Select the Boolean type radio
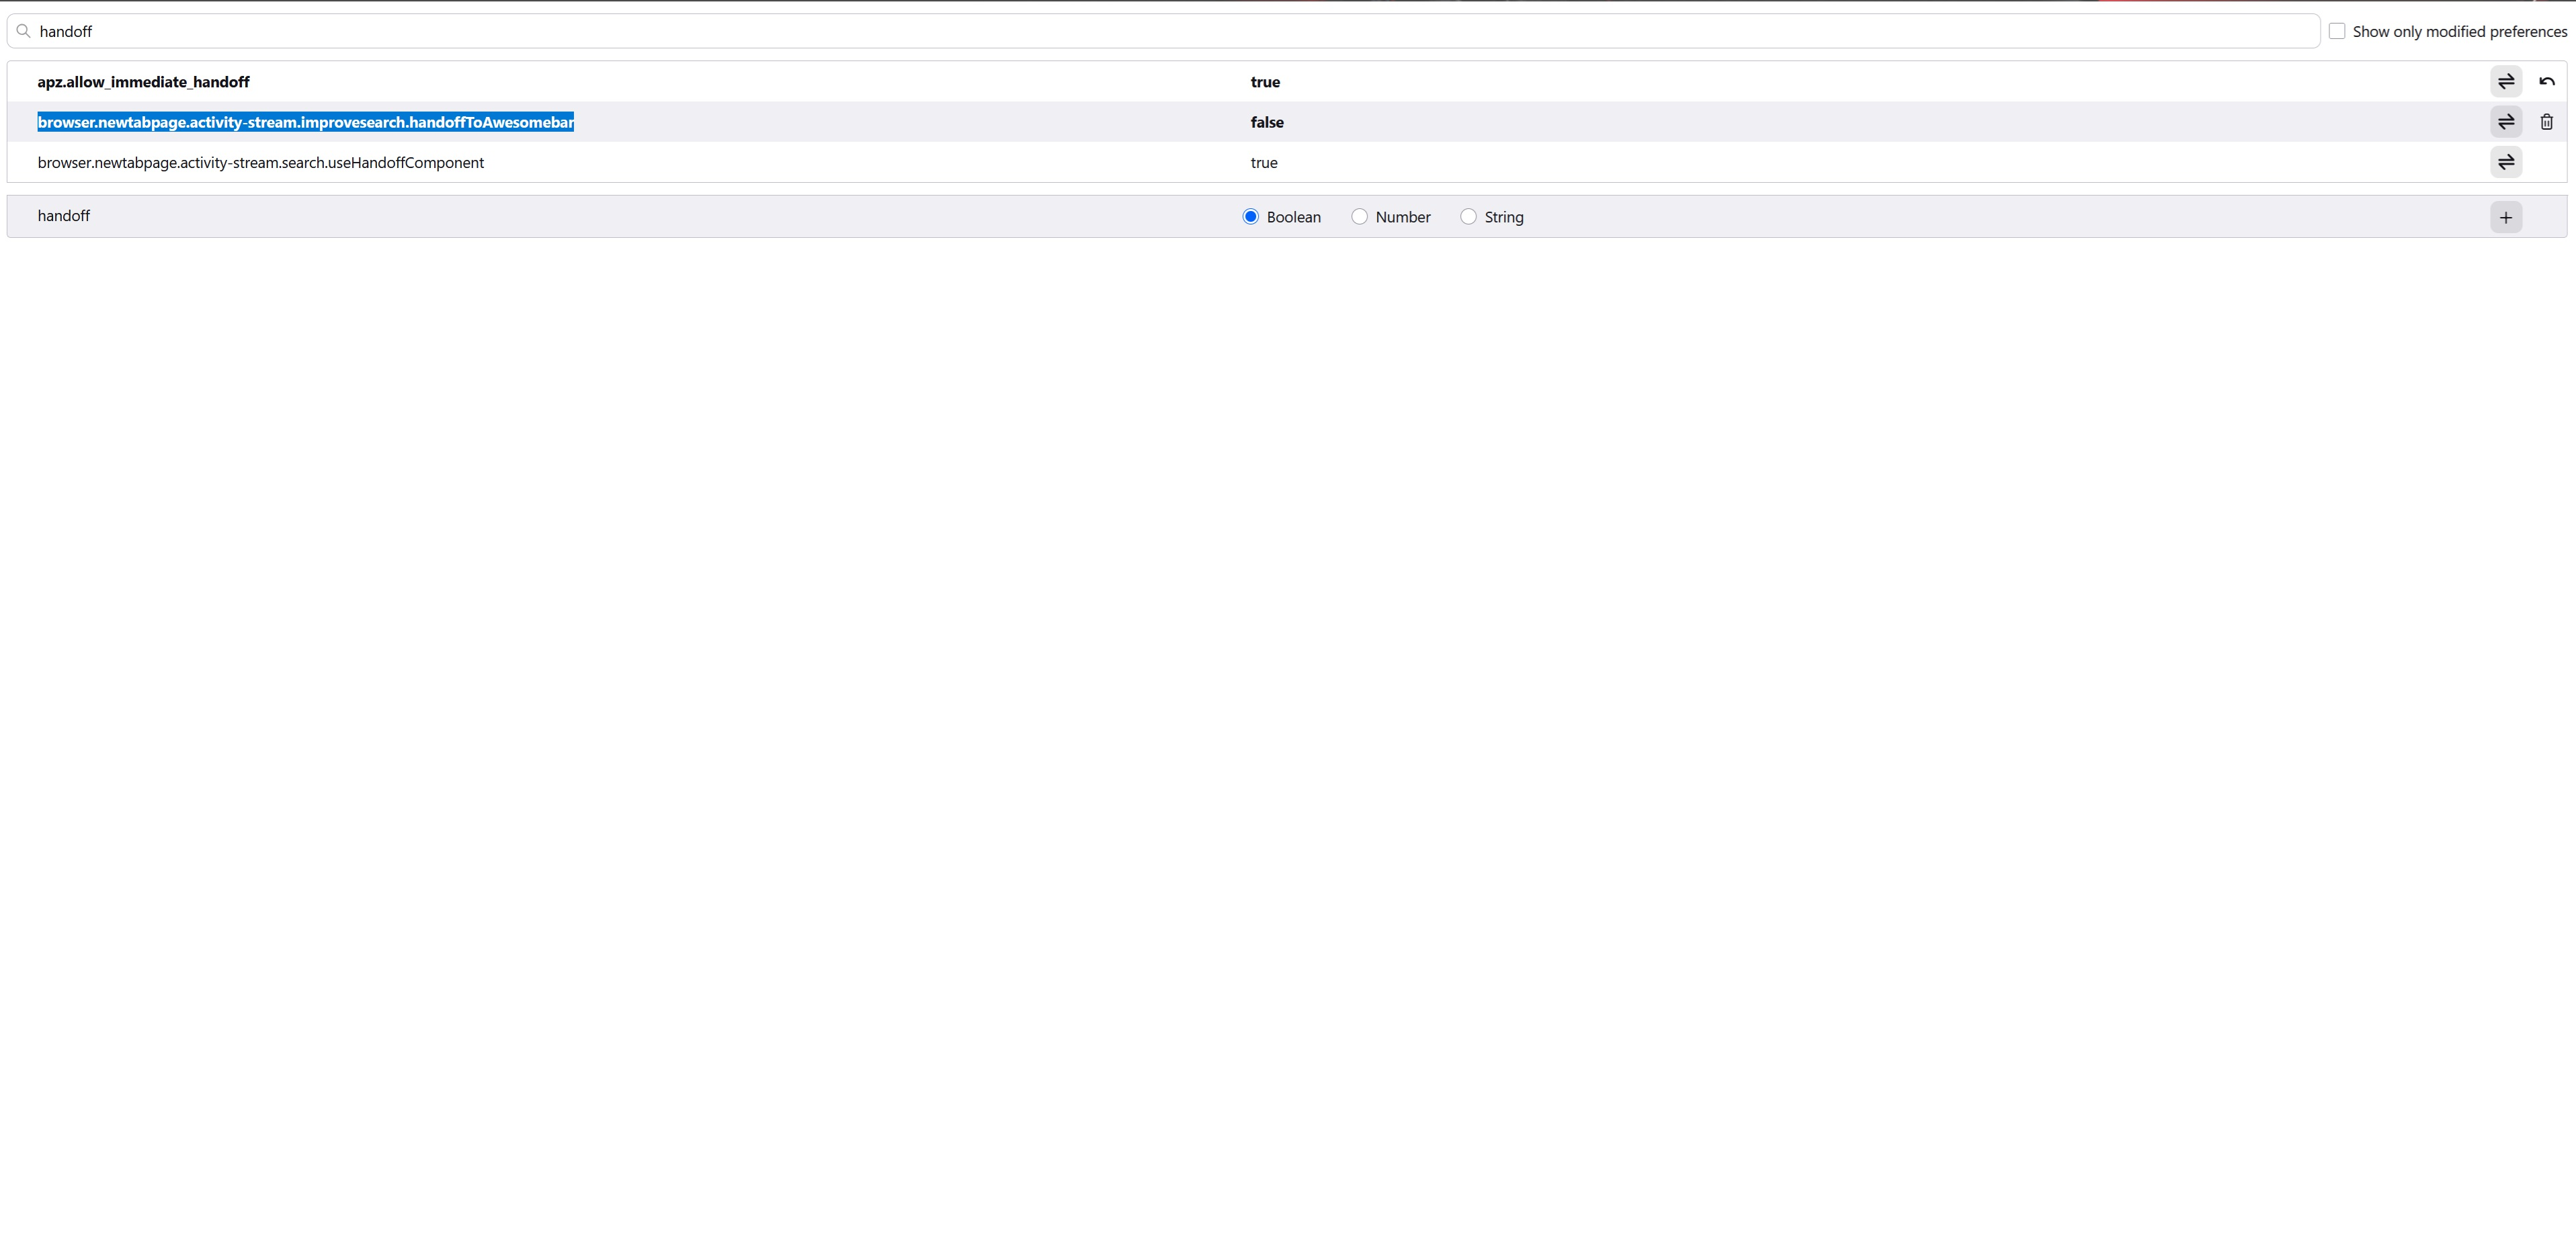This screenshot has height=1260, width=2576. click(1250, 217)
